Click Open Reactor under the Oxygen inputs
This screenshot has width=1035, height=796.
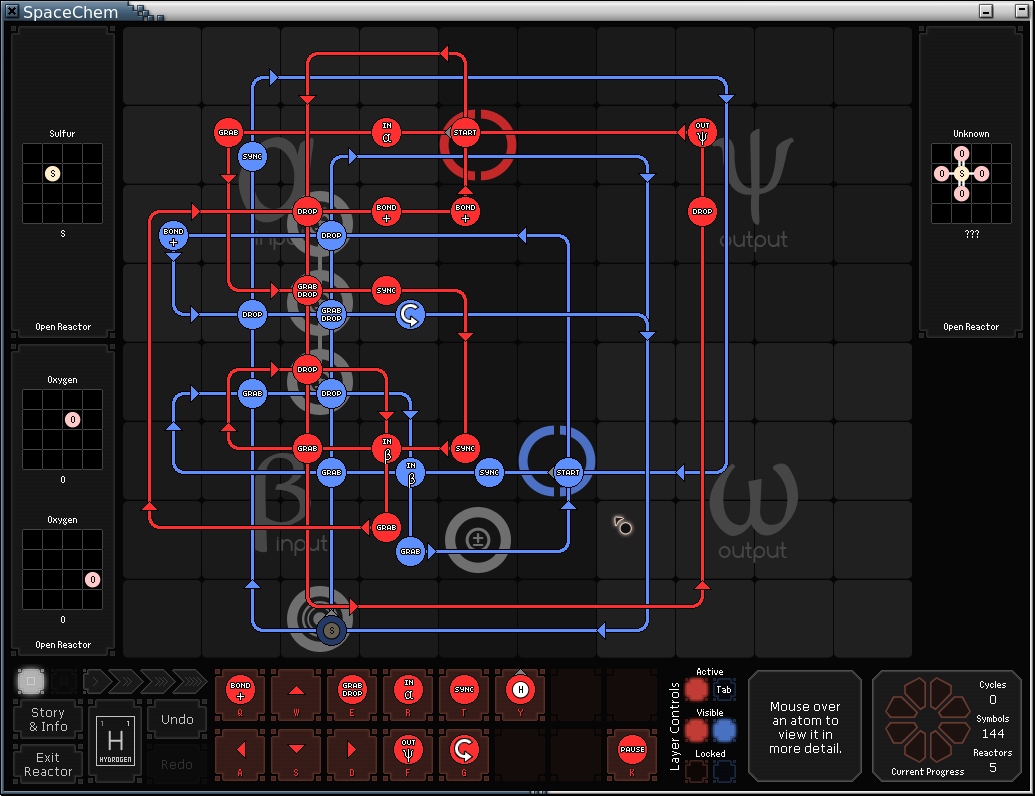[x=63, y=645]
